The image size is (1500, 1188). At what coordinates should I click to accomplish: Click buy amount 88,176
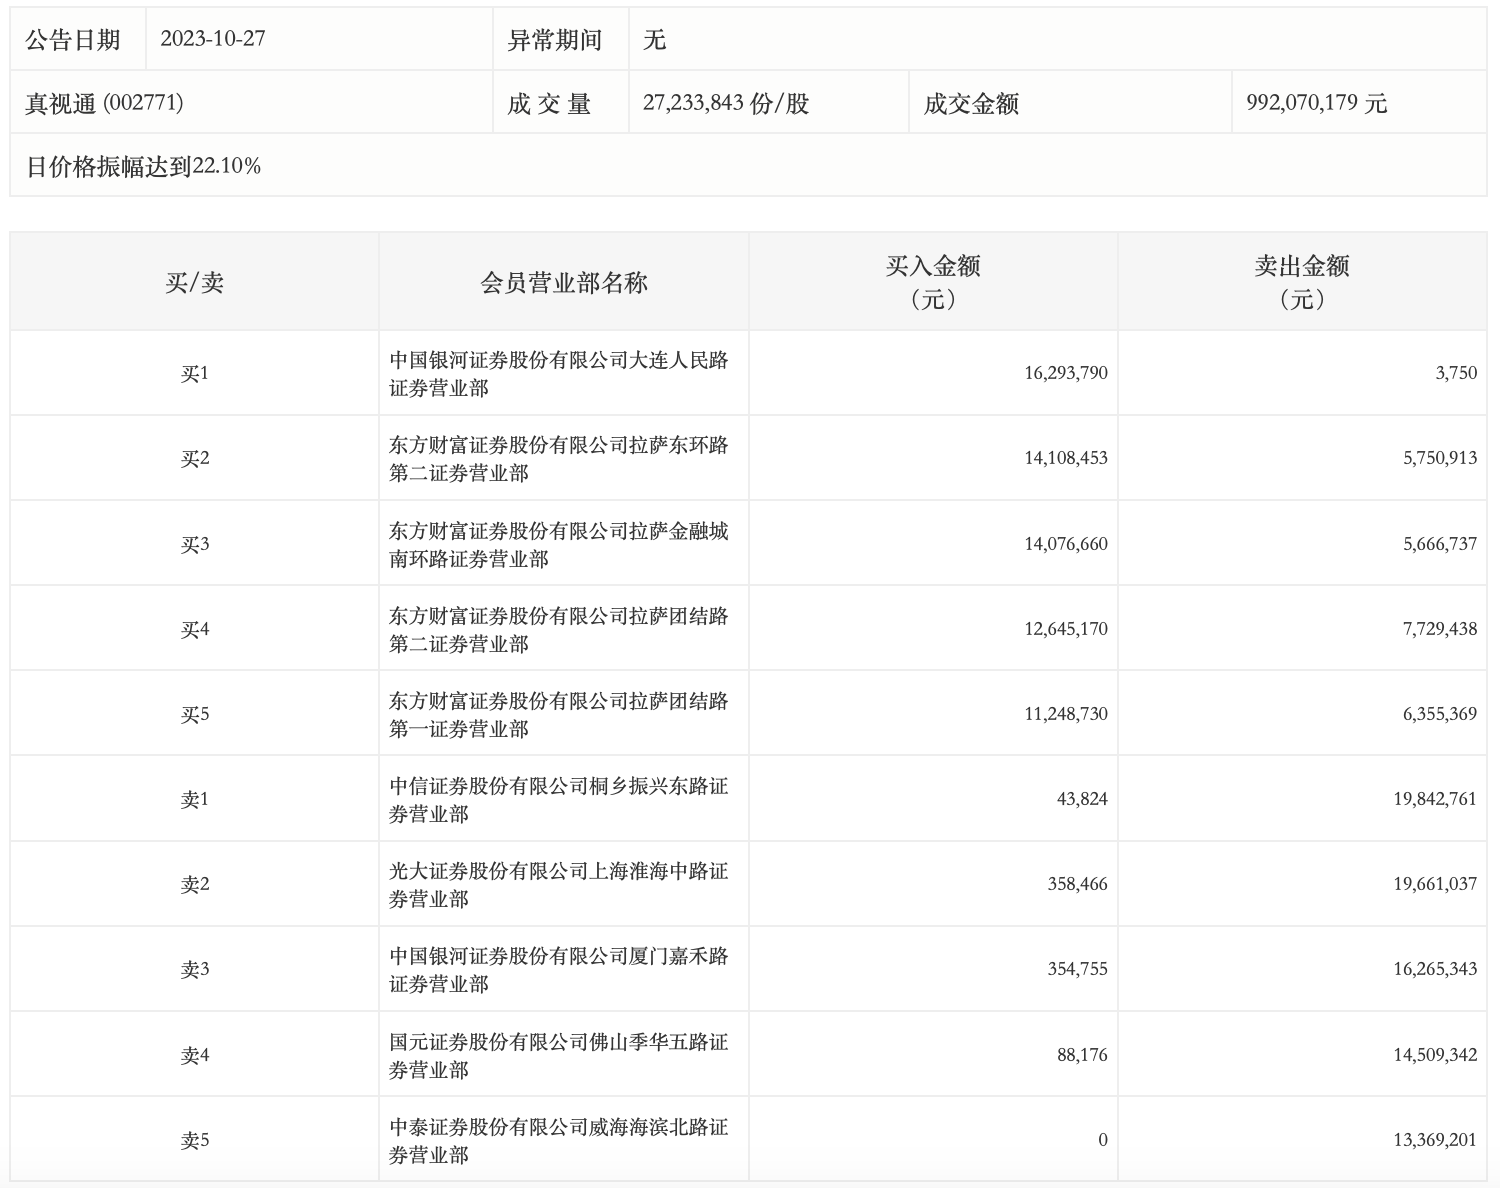point(1082,1055)
